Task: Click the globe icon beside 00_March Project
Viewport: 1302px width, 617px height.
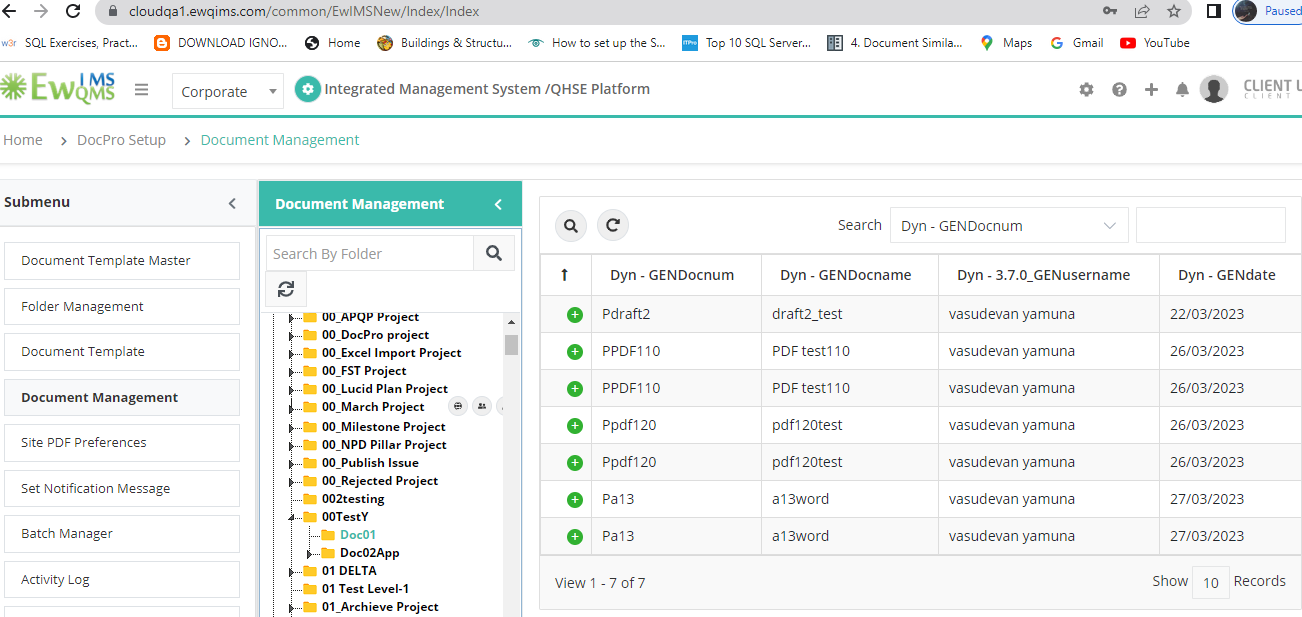Action: click(458, 406)
